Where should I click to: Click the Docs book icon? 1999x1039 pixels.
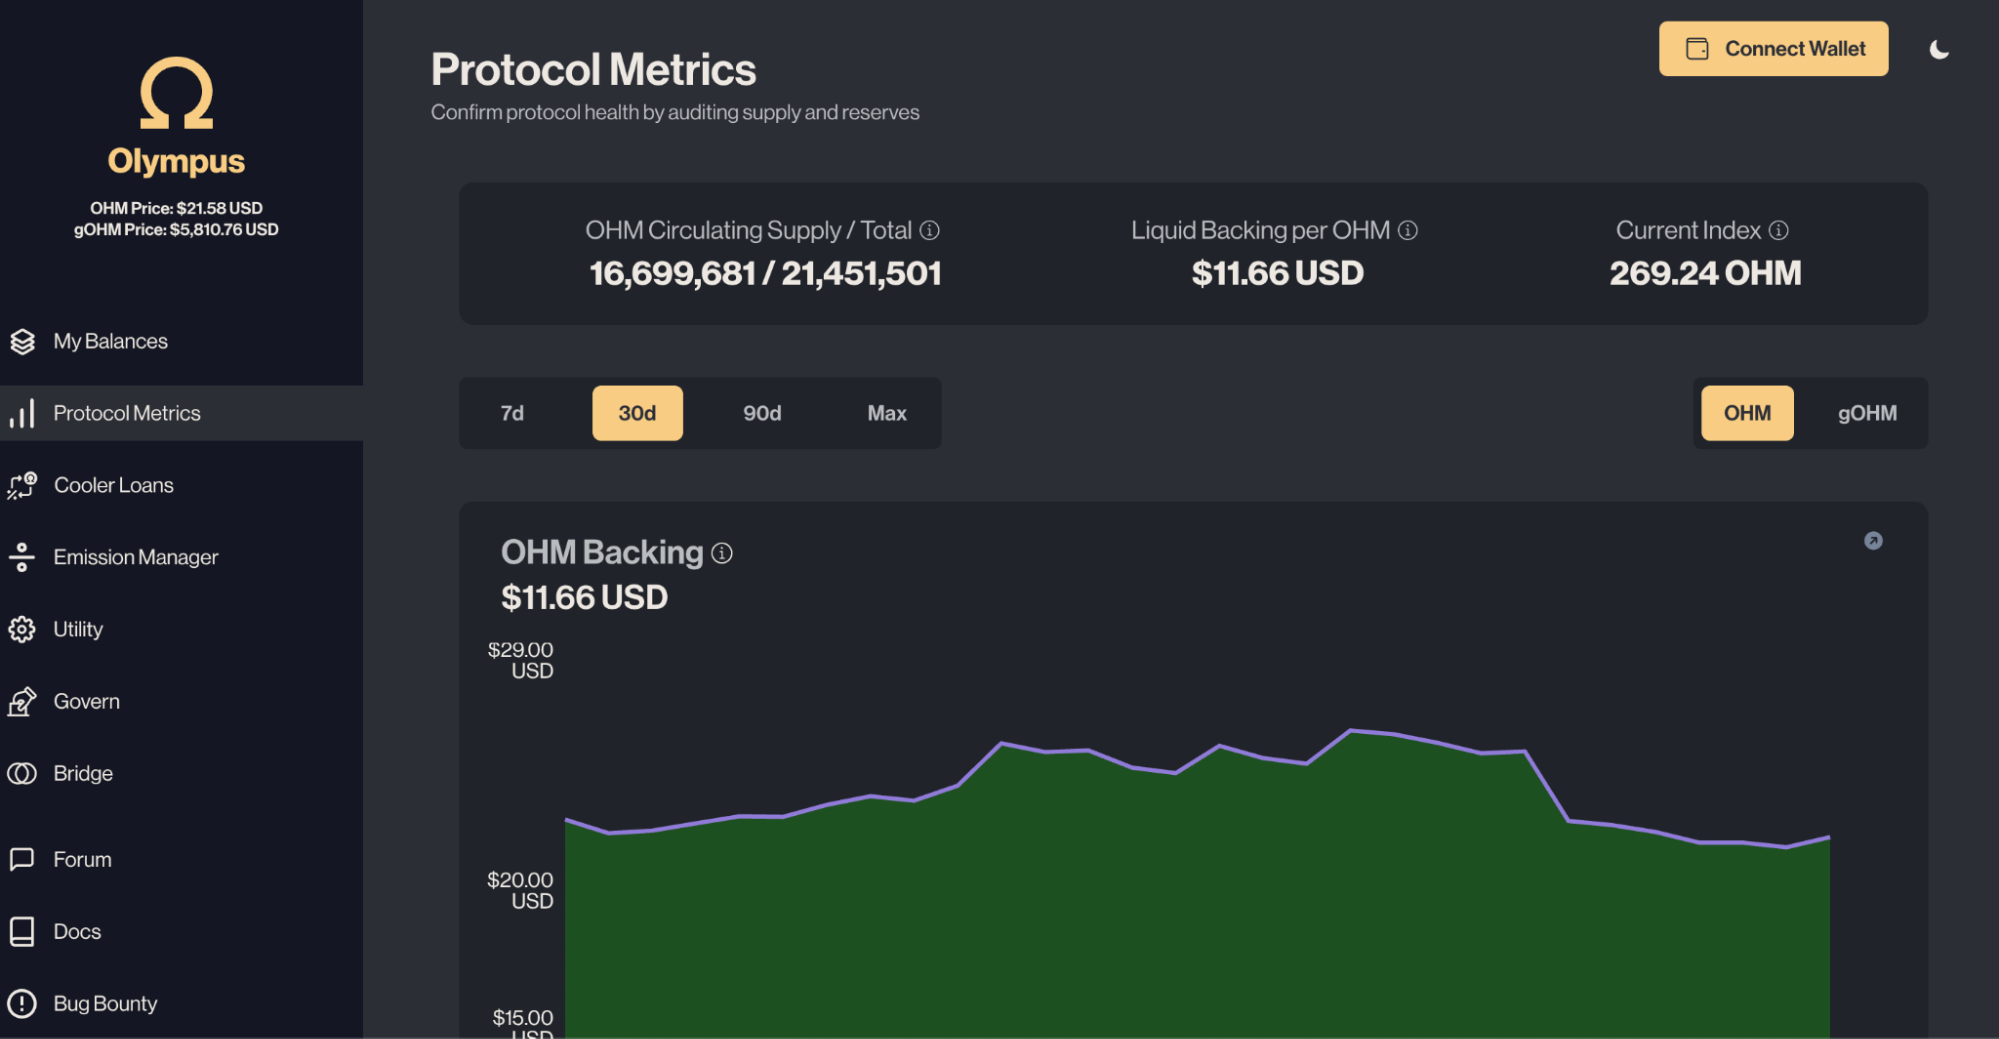(22, 931)
